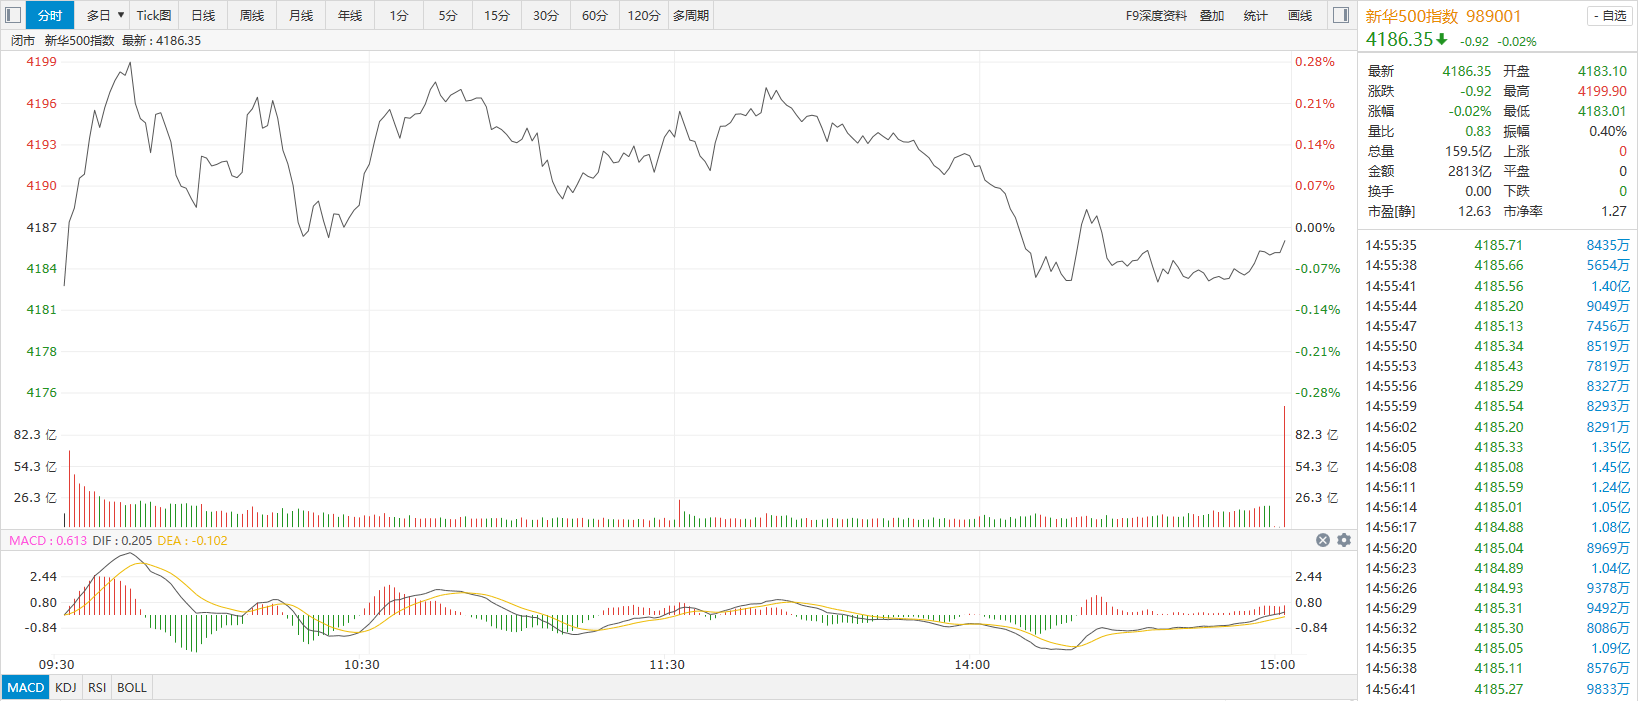This screenshot has width=1638, height=701.
Task: Select the 14:56:05 tick row
Action: click(x=1497, y=447)
